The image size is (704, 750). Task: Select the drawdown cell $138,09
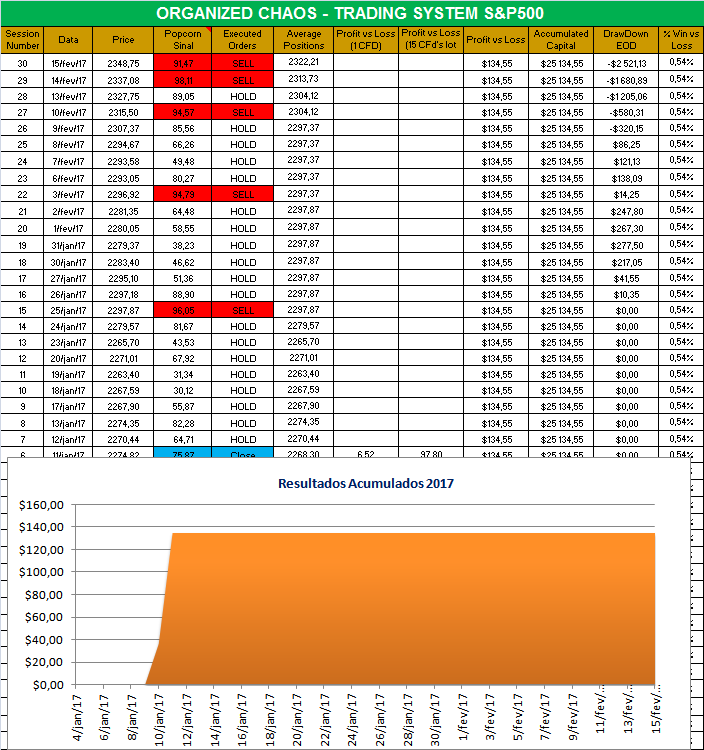(626, 178)
